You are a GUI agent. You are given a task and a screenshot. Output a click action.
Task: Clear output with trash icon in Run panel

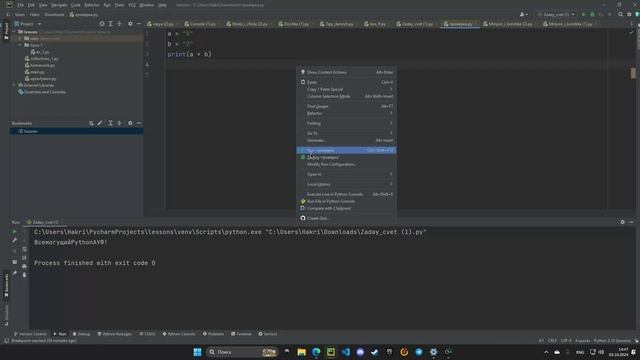(x=24, y=275)
